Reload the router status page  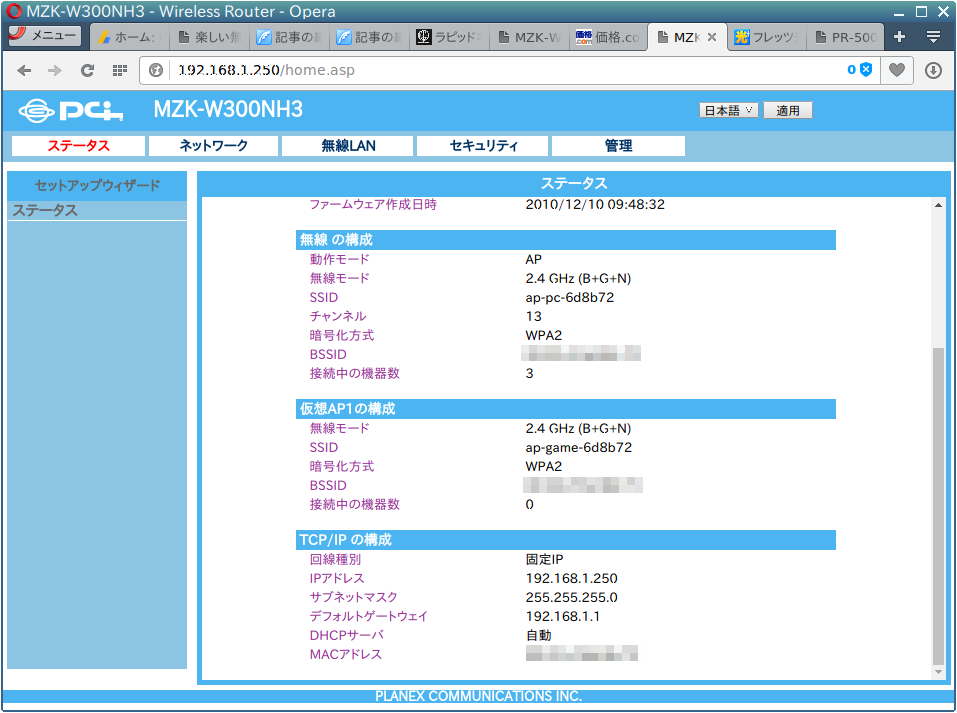point(87,71)
